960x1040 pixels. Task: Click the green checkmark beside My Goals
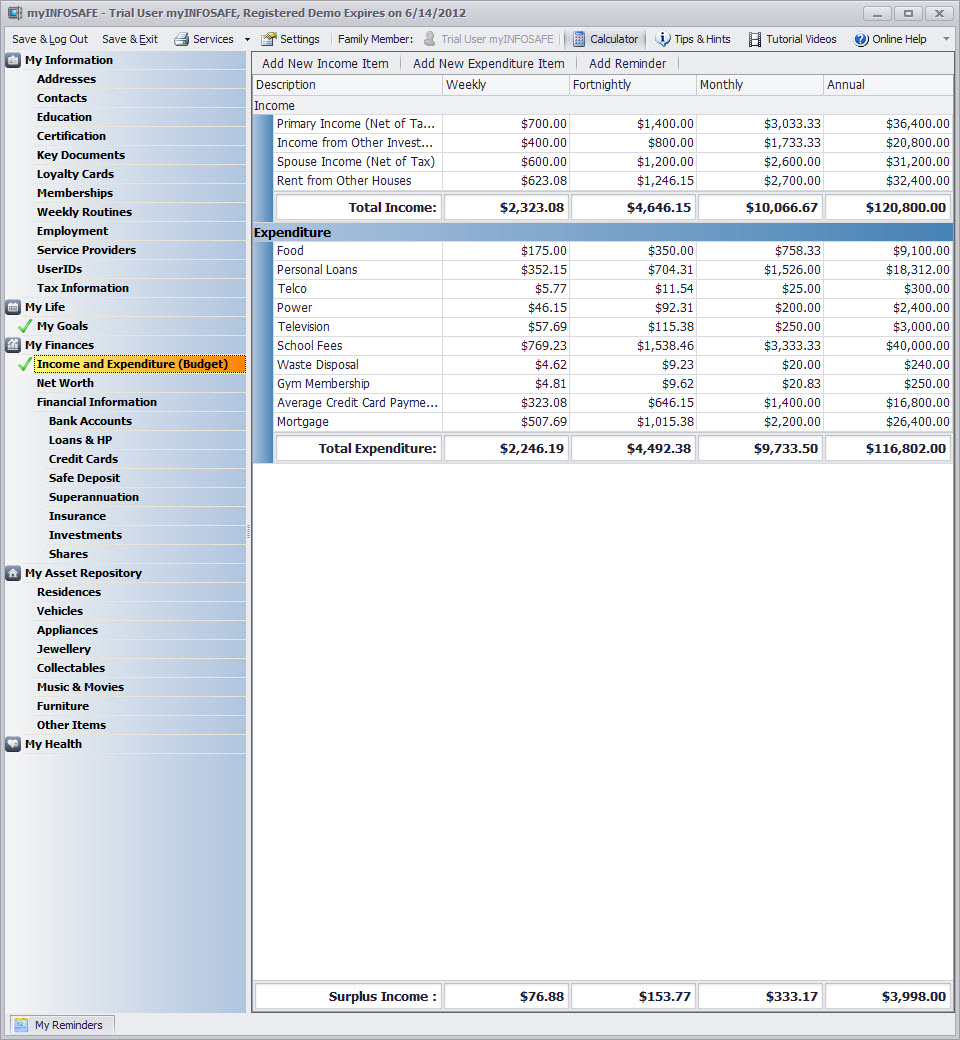pyautogui.click(x=25, y=326)
